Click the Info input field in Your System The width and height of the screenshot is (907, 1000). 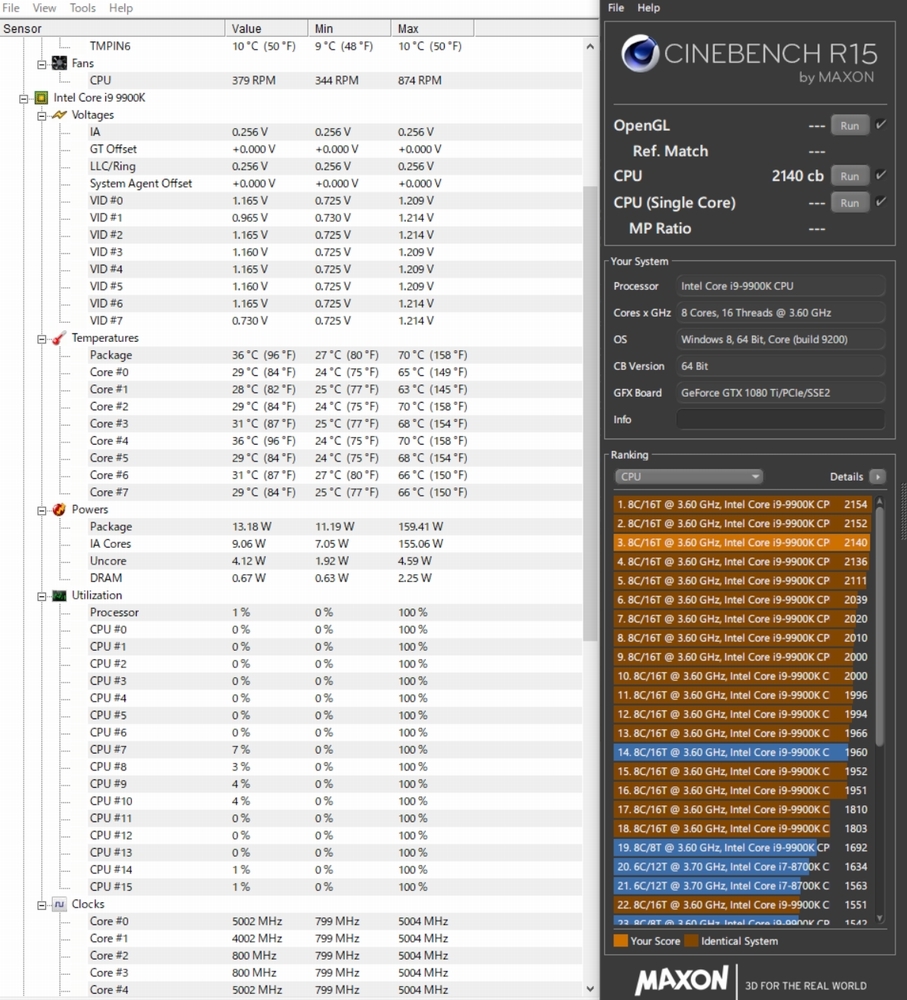pos(781,420)
